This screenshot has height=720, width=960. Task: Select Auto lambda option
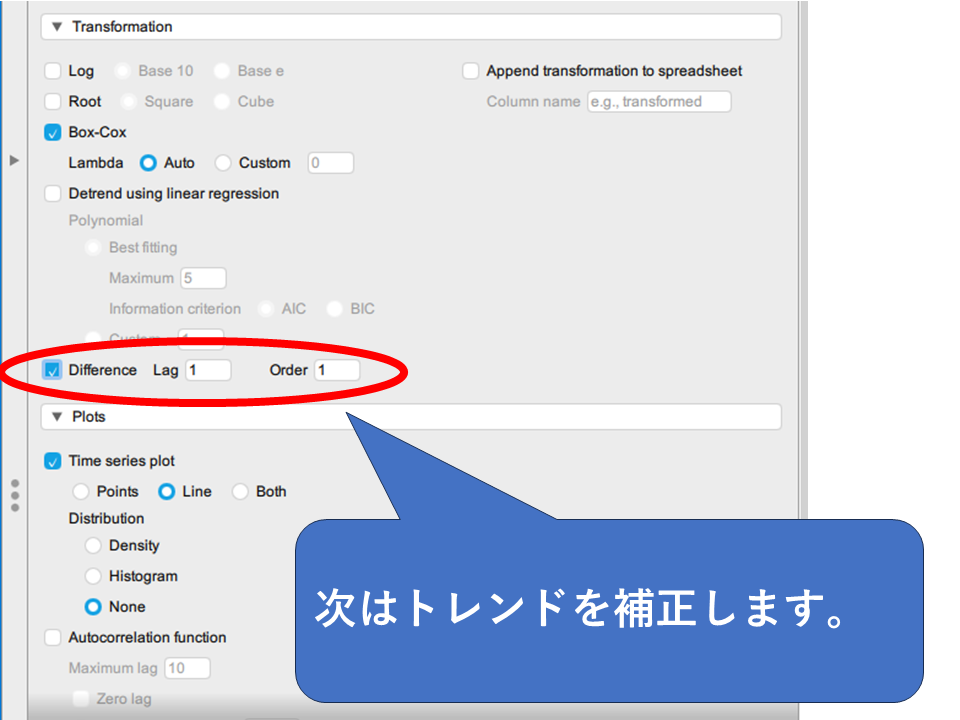pos(148,163)
